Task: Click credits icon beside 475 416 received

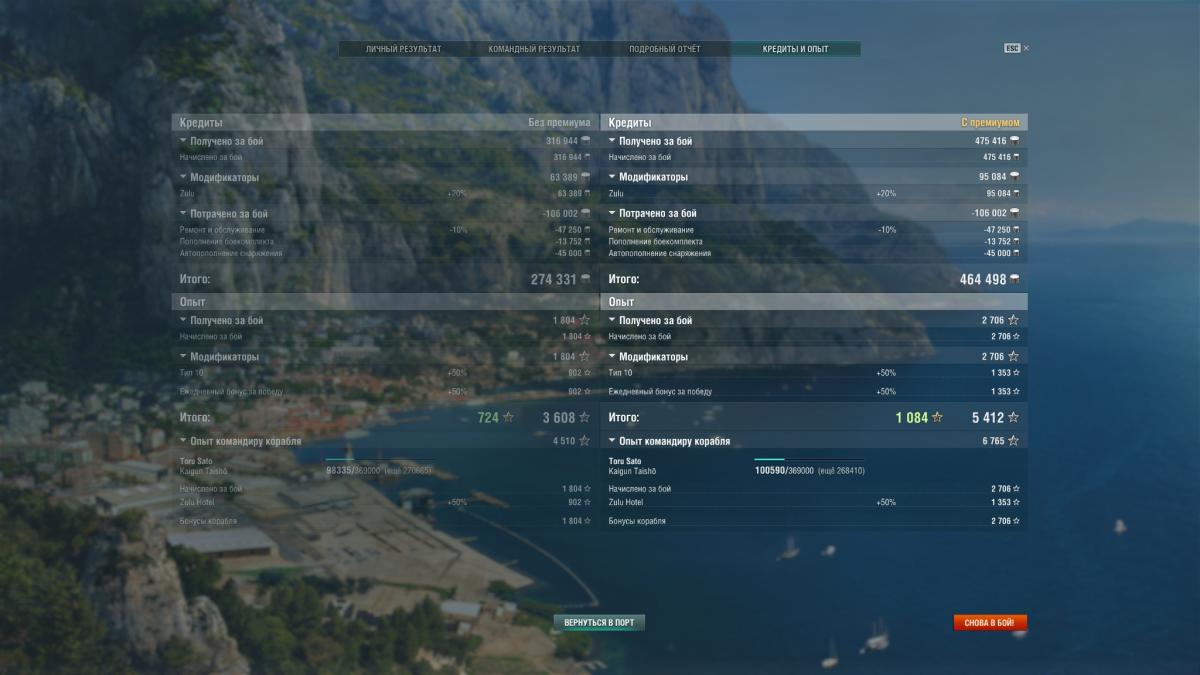Action: coord(1015,142)
